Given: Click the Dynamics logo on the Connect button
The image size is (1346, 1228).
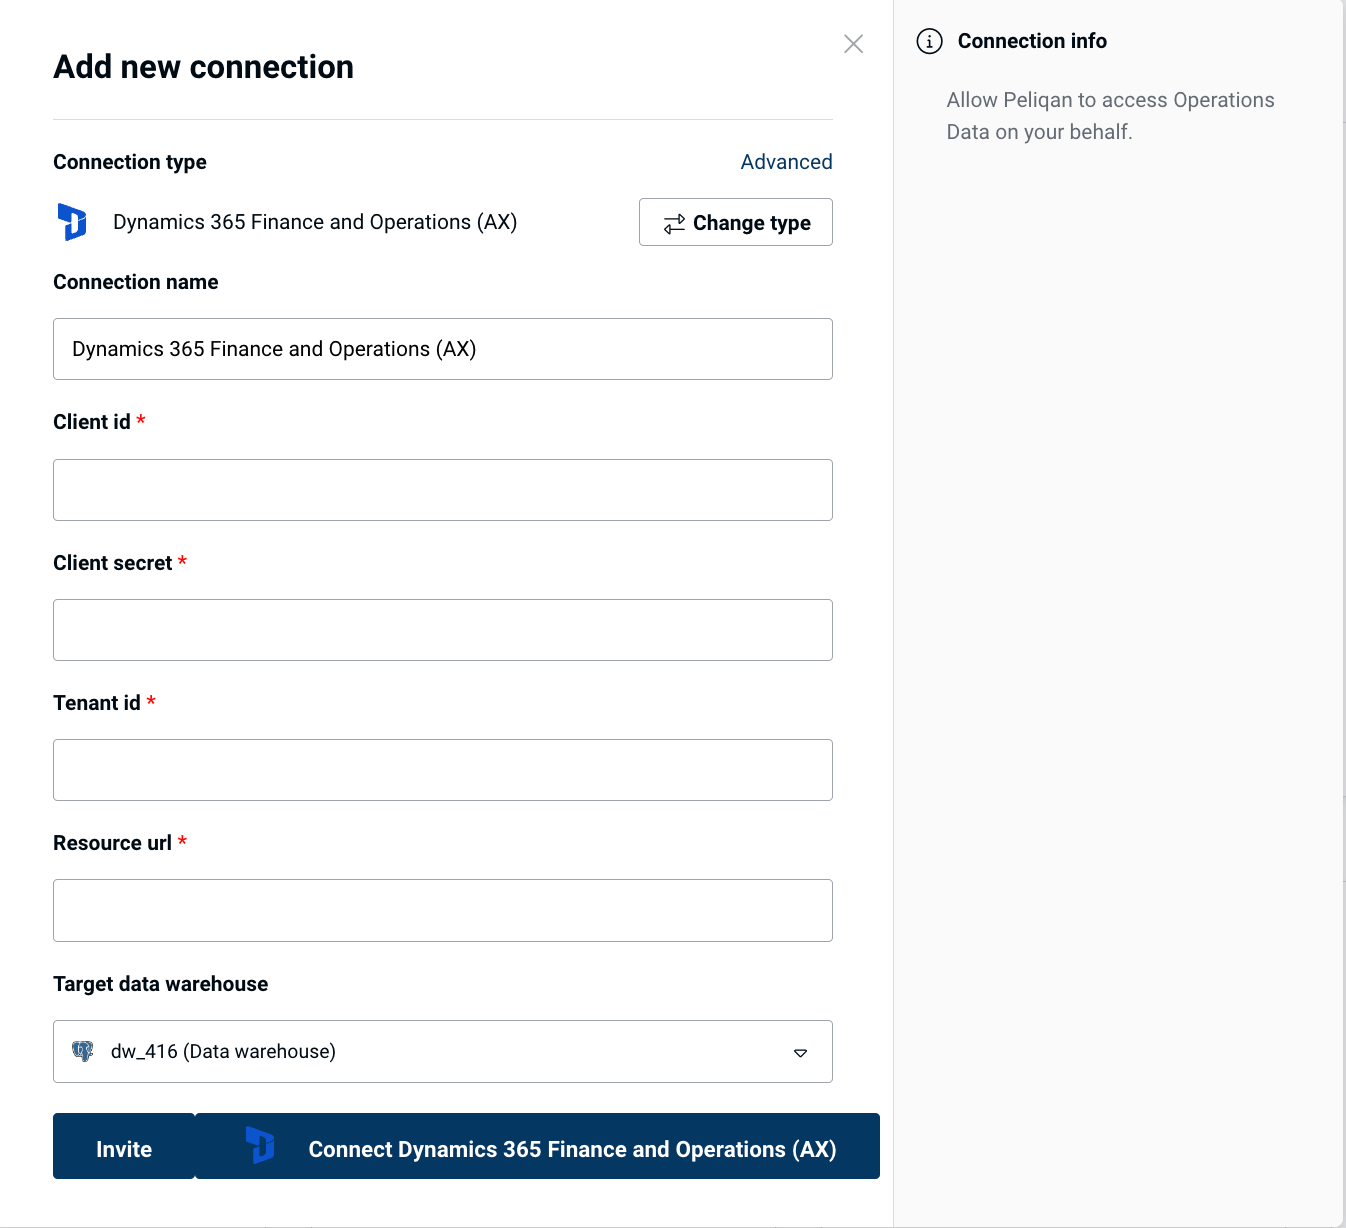Looking at the screenshot, I should tap(260, 1146).
